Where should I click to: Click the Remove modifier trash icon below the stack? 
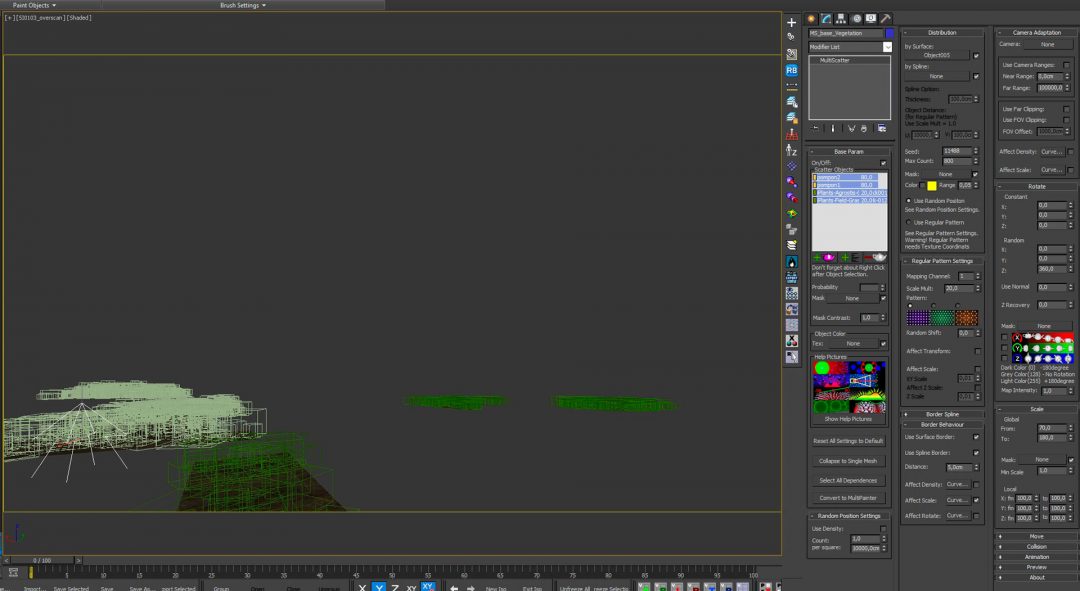pyautogui.click(x=866, y=127)
